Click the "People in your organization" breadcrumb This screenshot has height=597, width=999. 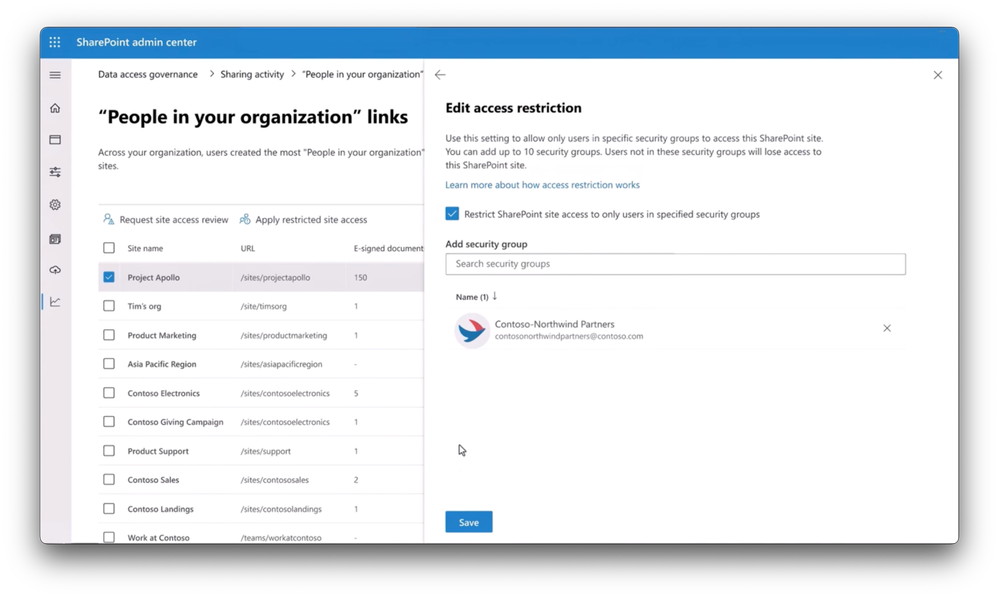tap(363, 75)
